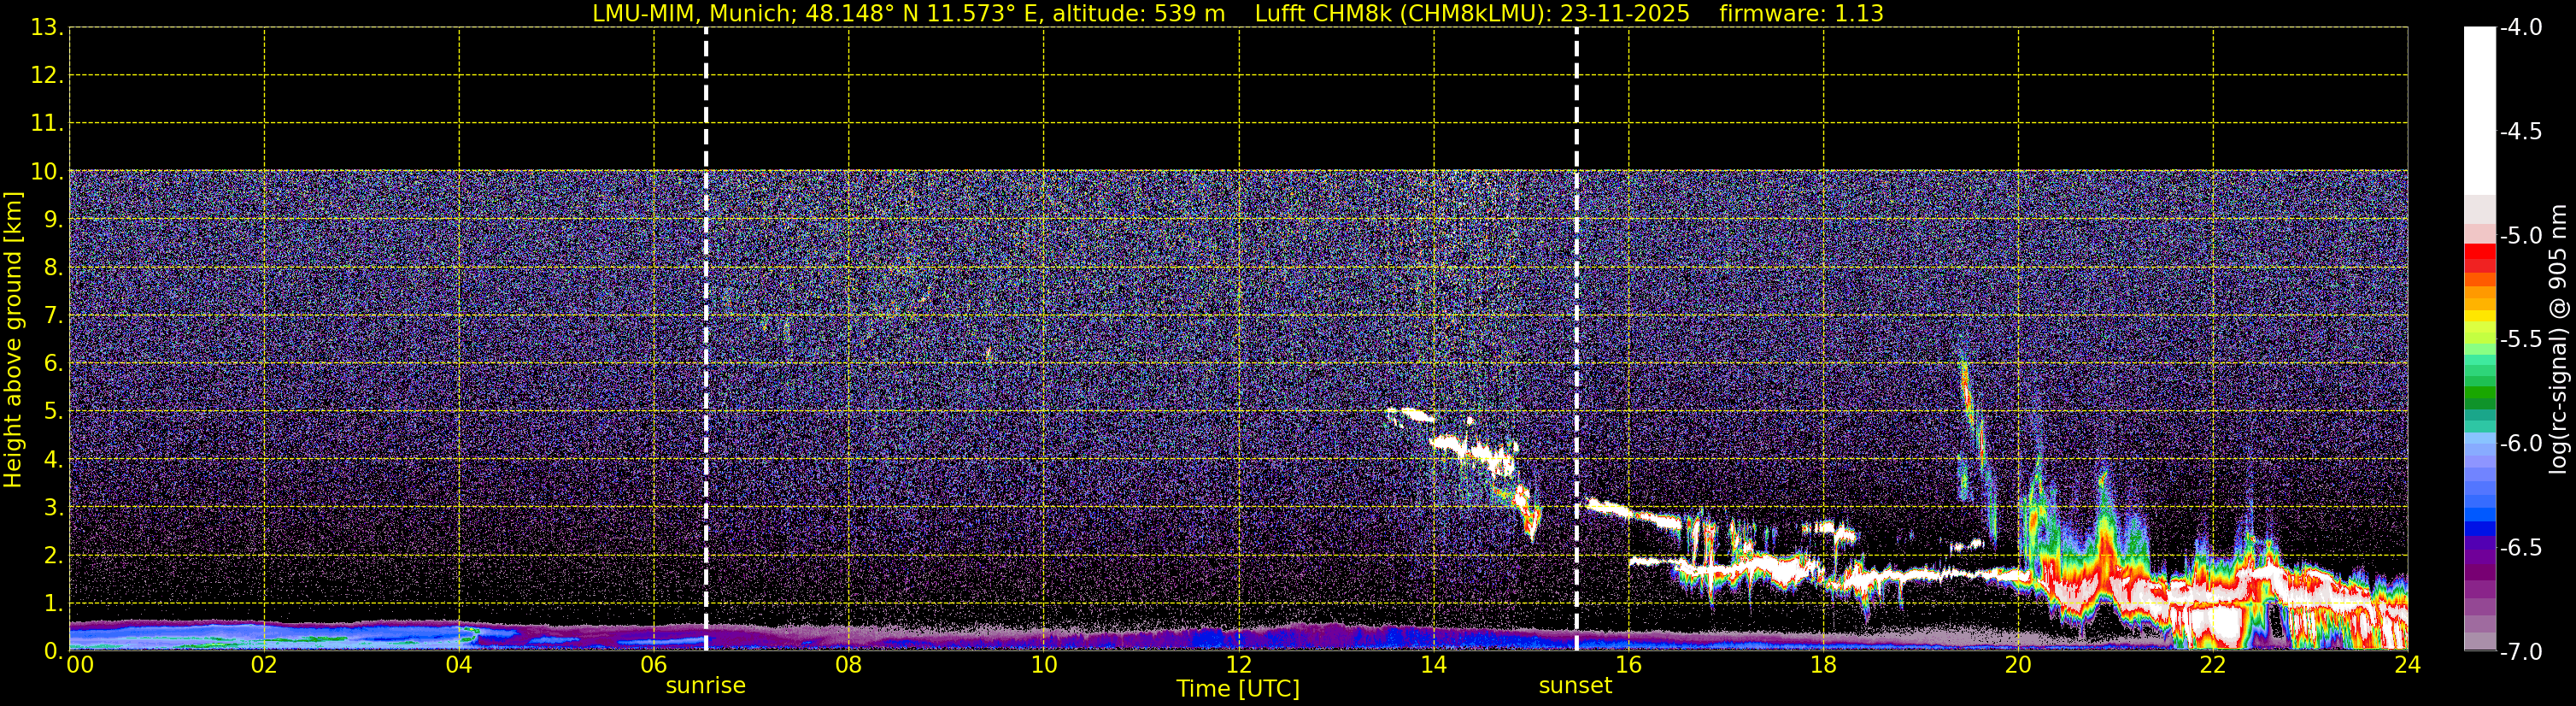Click the 'log(rc-signal) @ 905 nm' colorbar label

coord(2559,340)
